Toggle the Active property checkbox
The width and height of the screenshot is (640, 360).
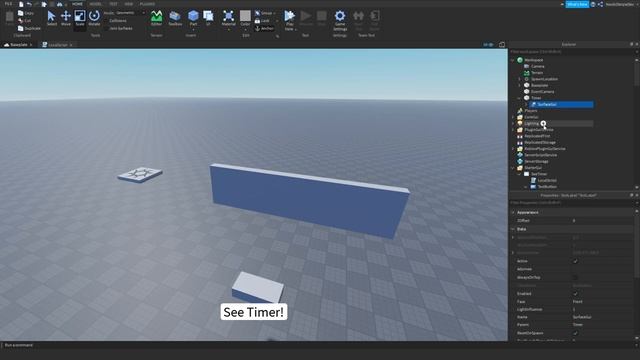[x=576, y=261]
